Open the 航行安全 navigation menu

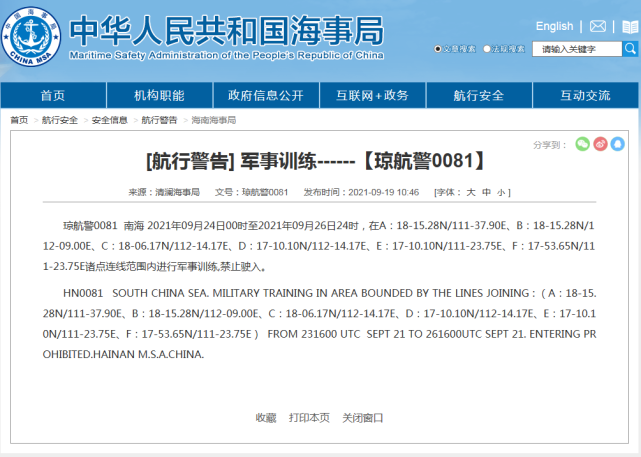click(x=479, y=95)
